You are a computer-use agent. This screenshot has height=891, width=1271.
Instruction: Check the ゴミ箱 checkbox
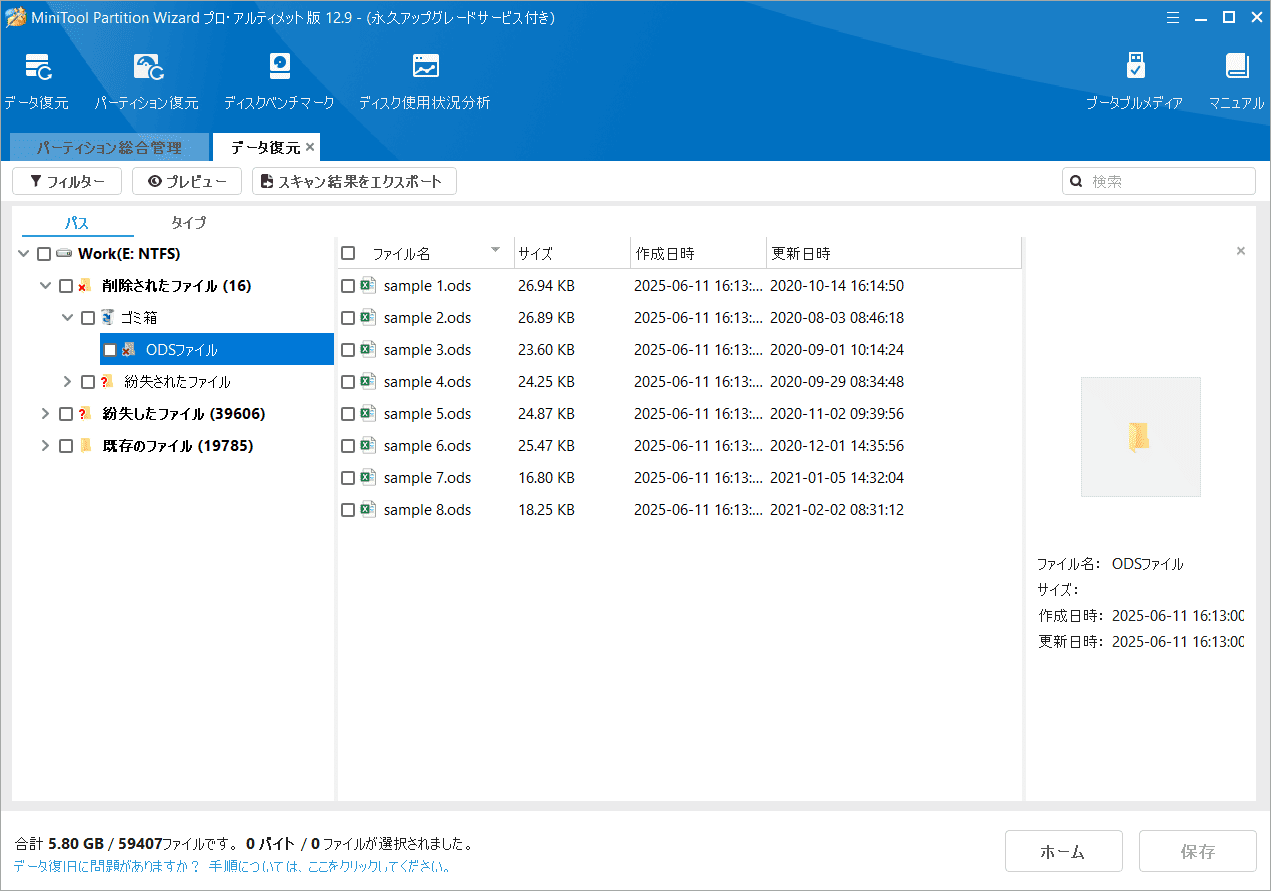(88, 318)
